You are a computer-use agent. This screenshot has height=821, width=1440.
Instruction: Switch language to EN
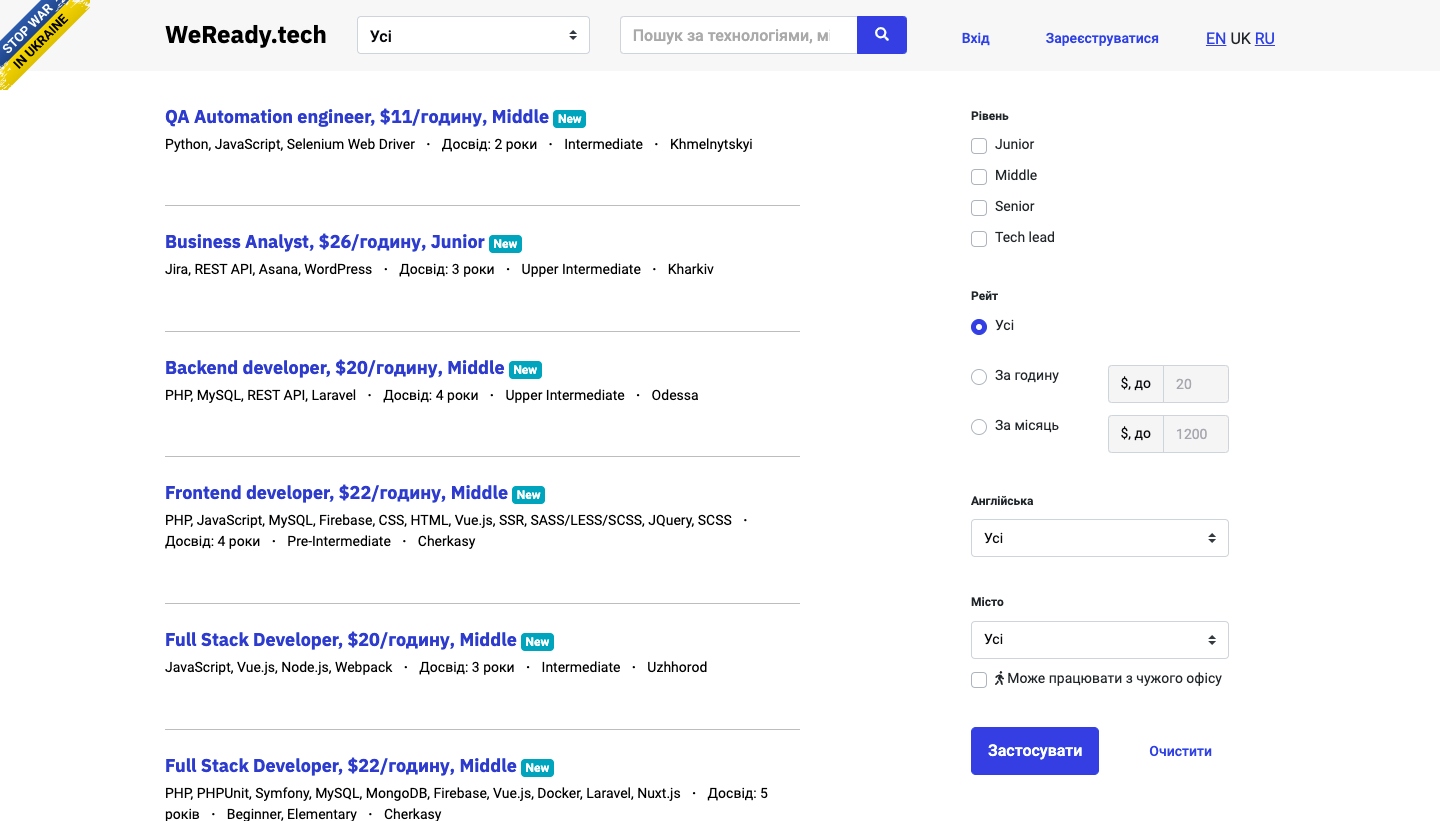pos(1216,38)
